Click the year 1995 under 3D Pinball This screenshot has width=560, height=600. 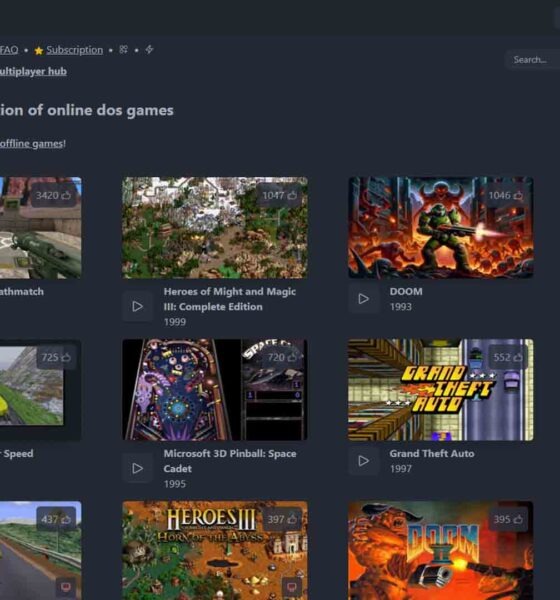[x=175, y=484]
